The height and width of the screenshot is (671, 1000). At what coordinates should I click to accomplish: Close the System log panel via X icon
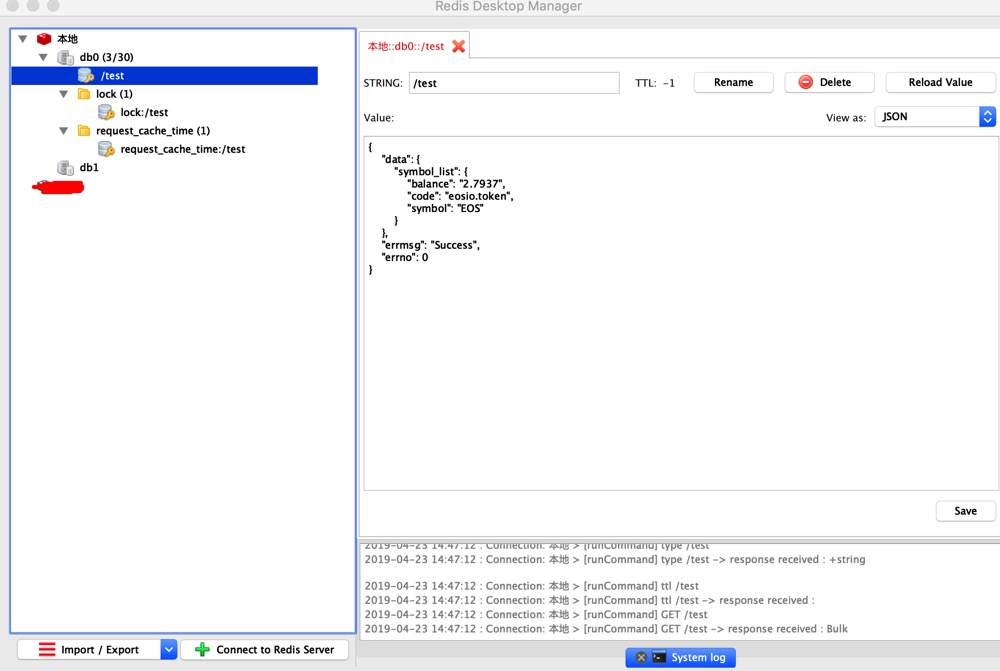[x=642, y=657]
